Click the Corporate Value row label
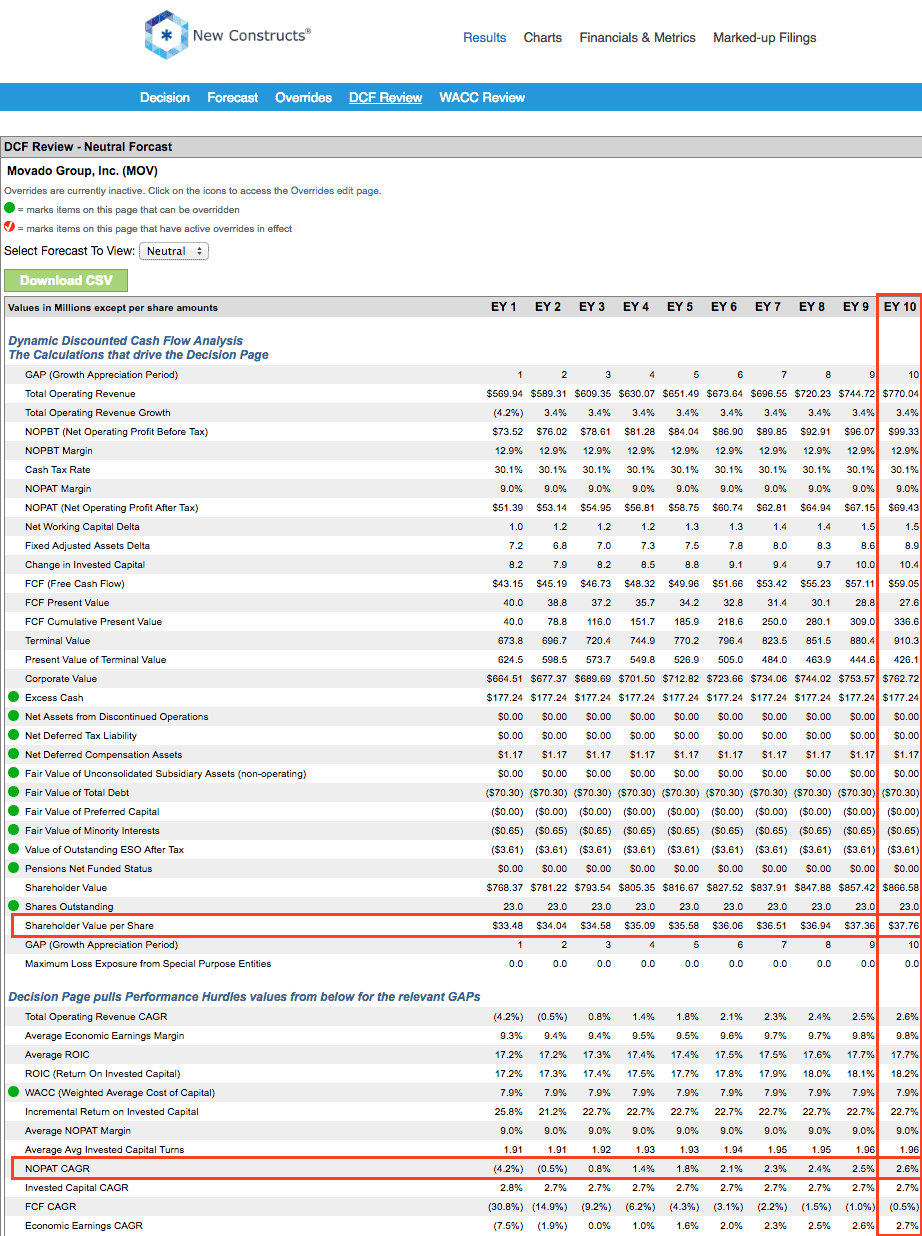This screenshot has width=922, height=1236. (x=59, y=678)
